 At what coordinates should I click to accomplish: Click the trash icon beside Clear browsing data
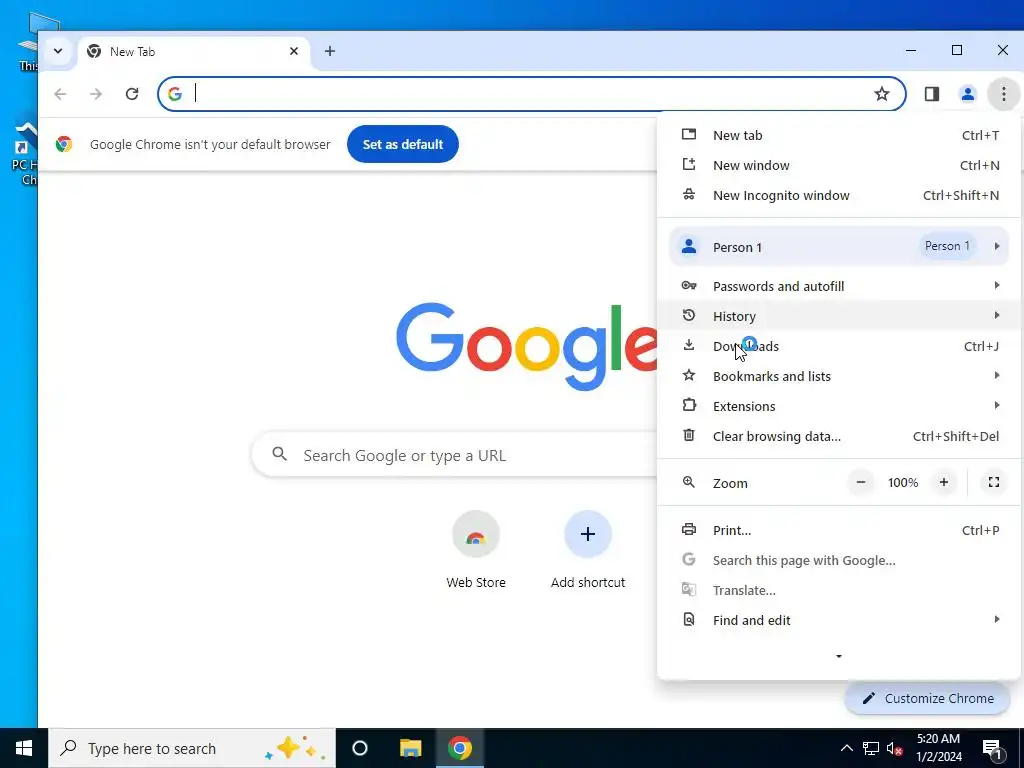(688, 435)
